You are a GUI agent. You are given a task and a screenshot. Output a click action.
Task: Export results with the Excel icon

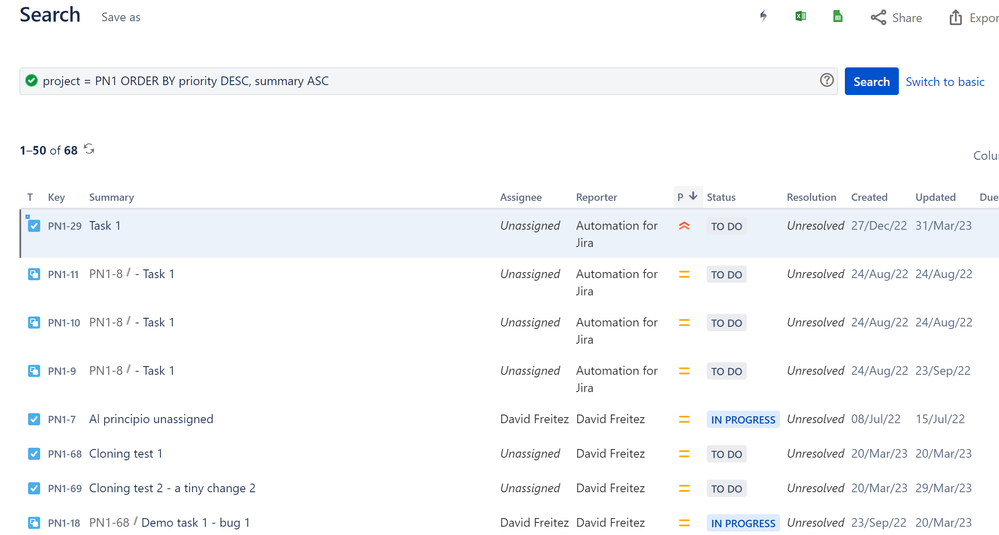(801, 17)
